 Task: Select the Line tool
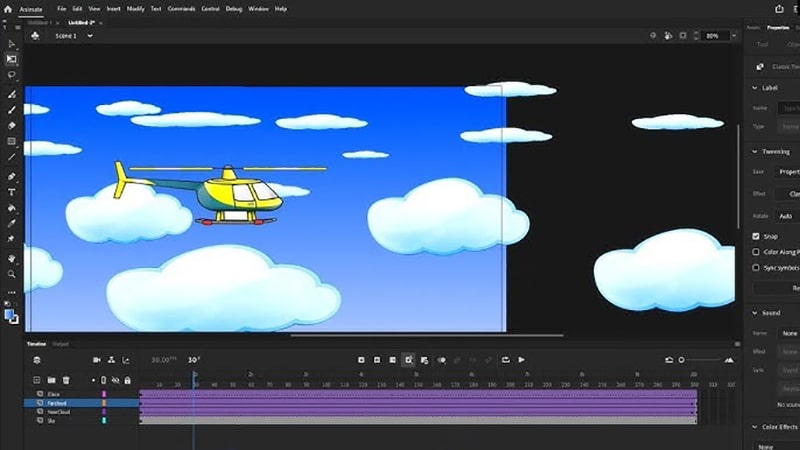11,157
